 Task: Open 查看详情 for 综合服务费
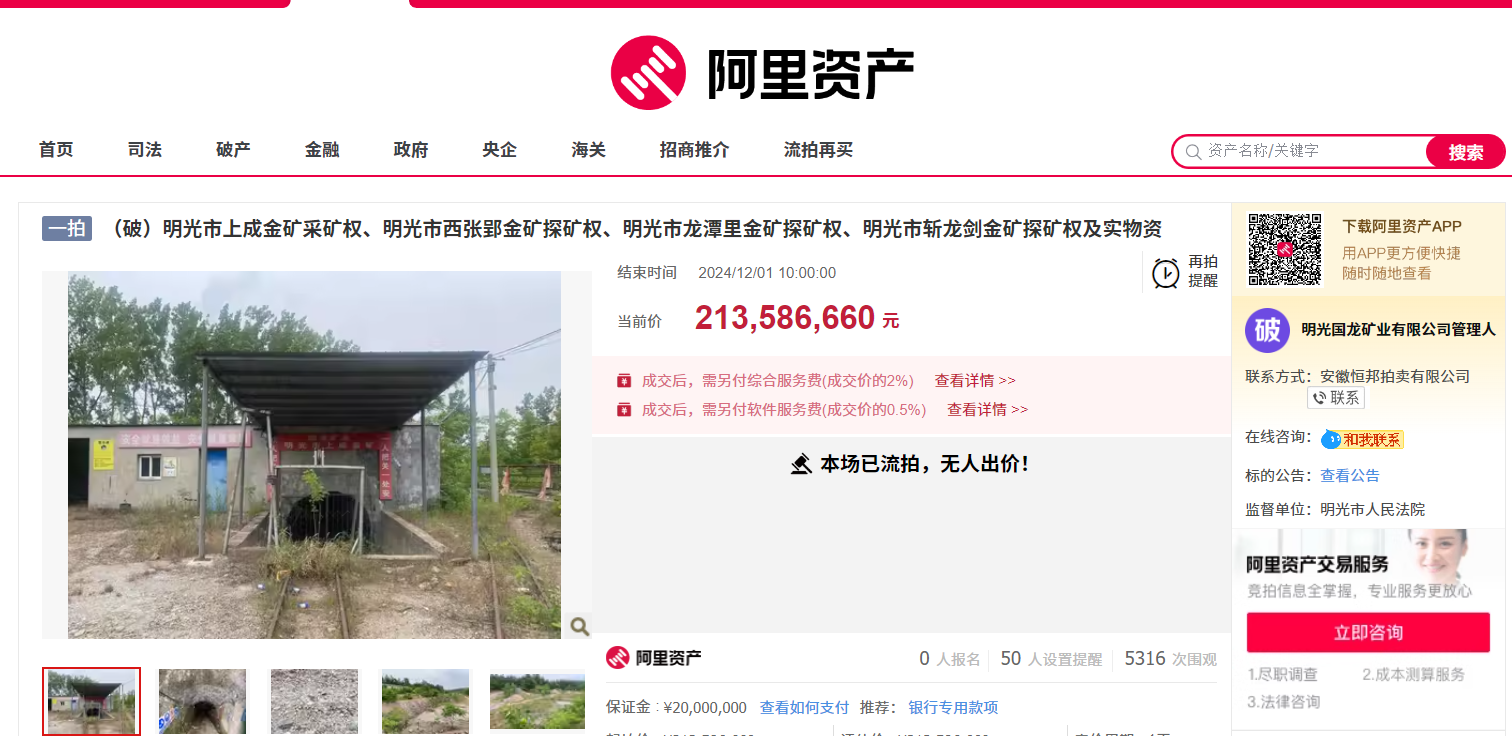click(x=975, y=381)
